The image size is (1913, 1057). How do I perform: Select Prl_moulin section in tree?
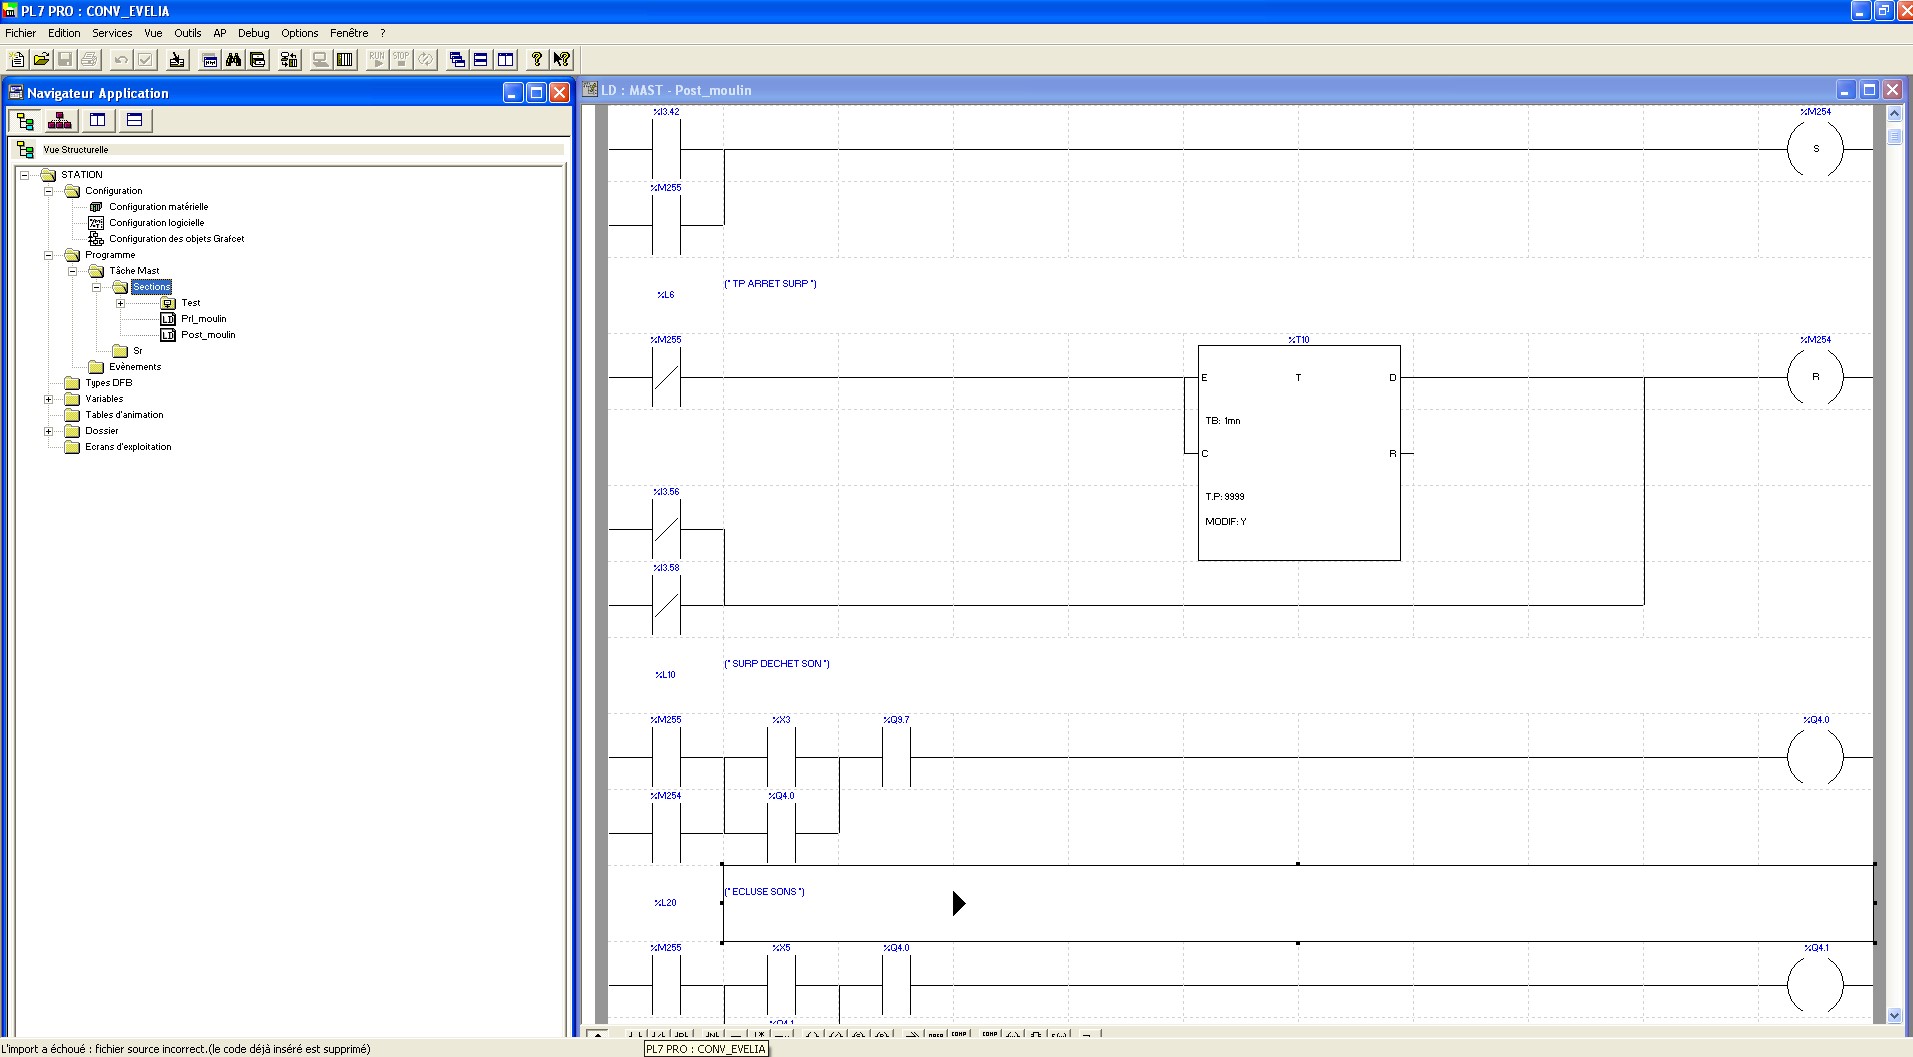tap(203, 319)
